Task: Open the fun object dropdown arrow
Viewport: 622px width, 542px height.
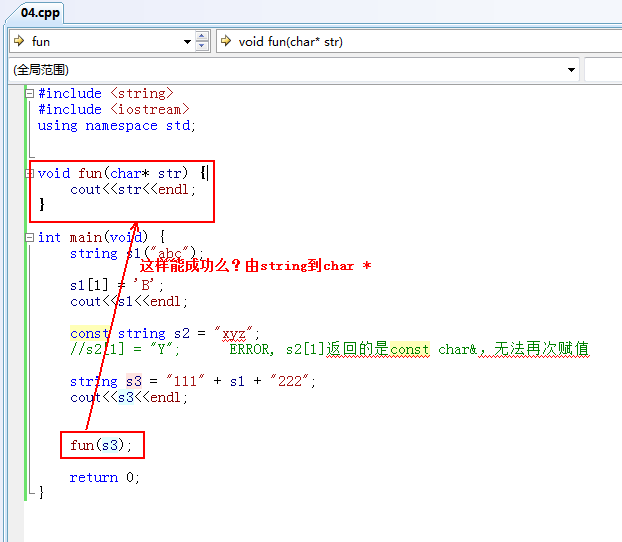Action: coord(187,41)
